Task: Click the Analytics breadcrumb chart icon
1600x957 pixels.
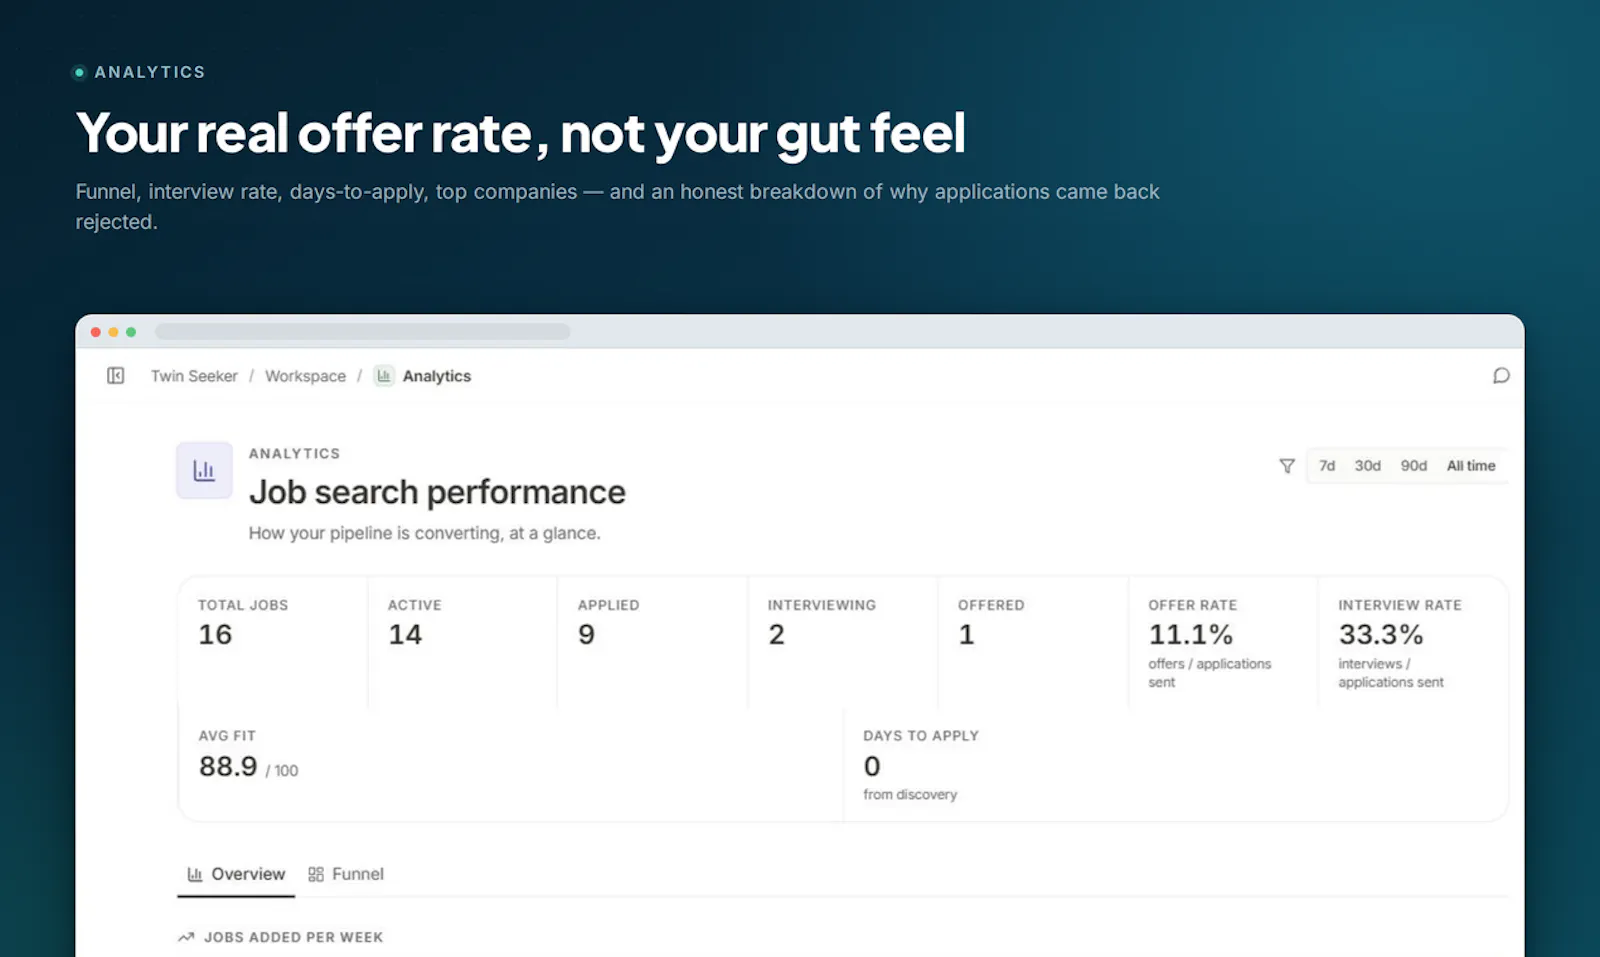Action: pyautogui.click(x=384, y=376)
